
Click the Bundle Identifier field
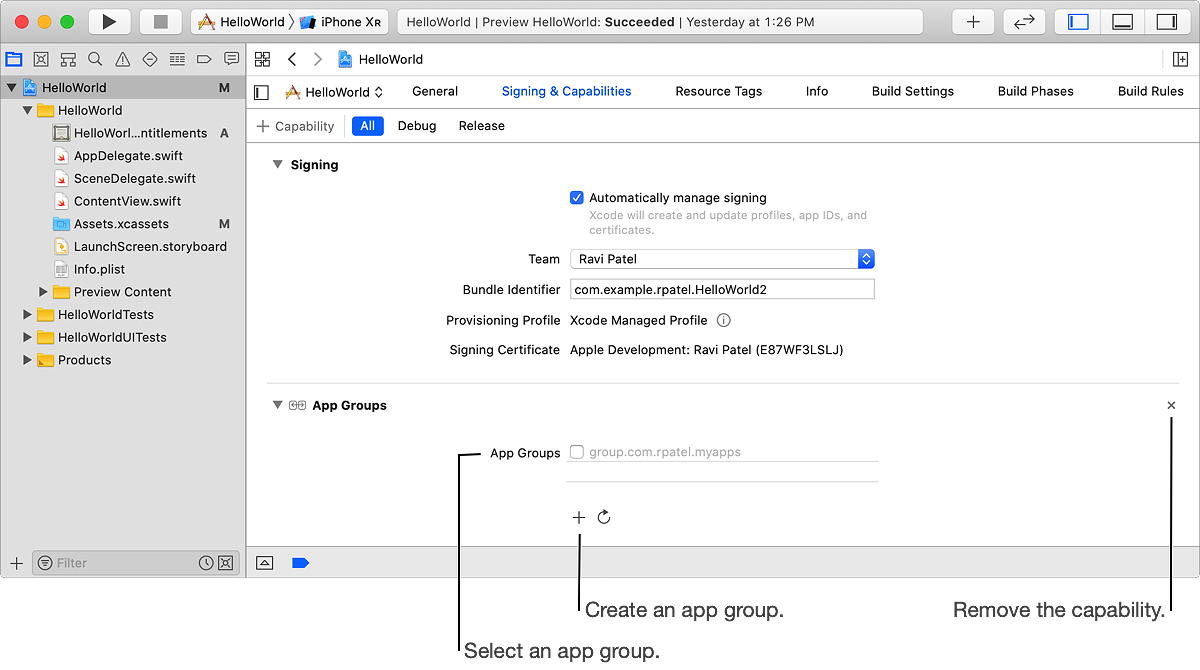coord(722,289)
